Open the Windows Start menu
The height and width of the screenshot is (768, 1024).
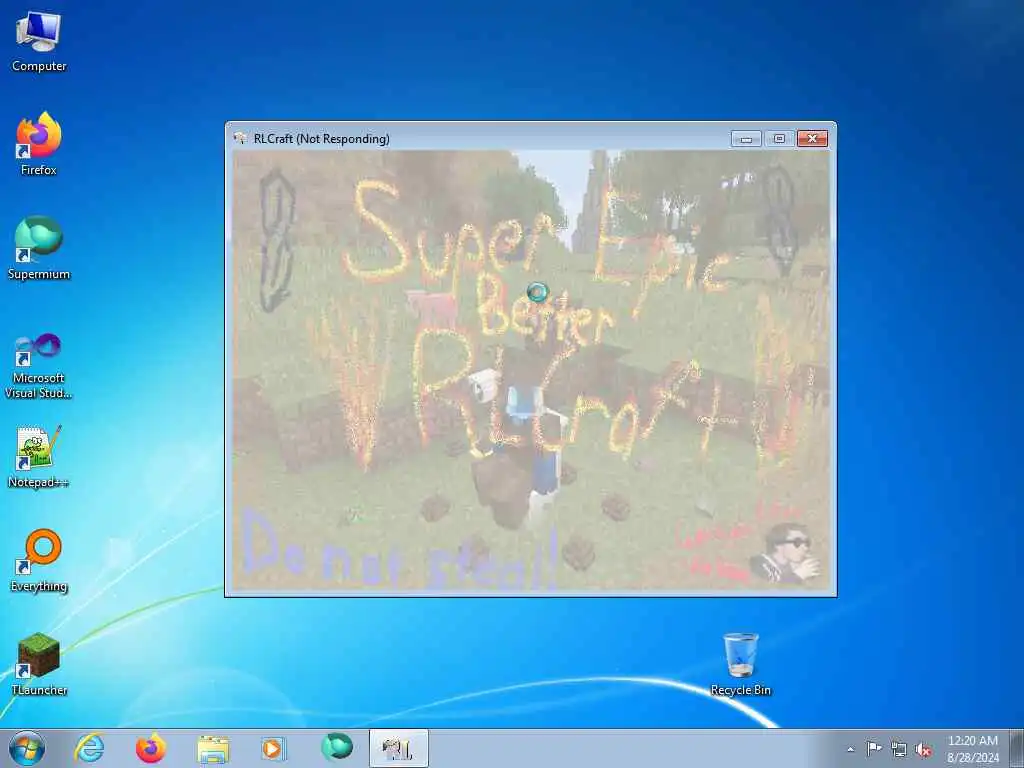(27, 748)
